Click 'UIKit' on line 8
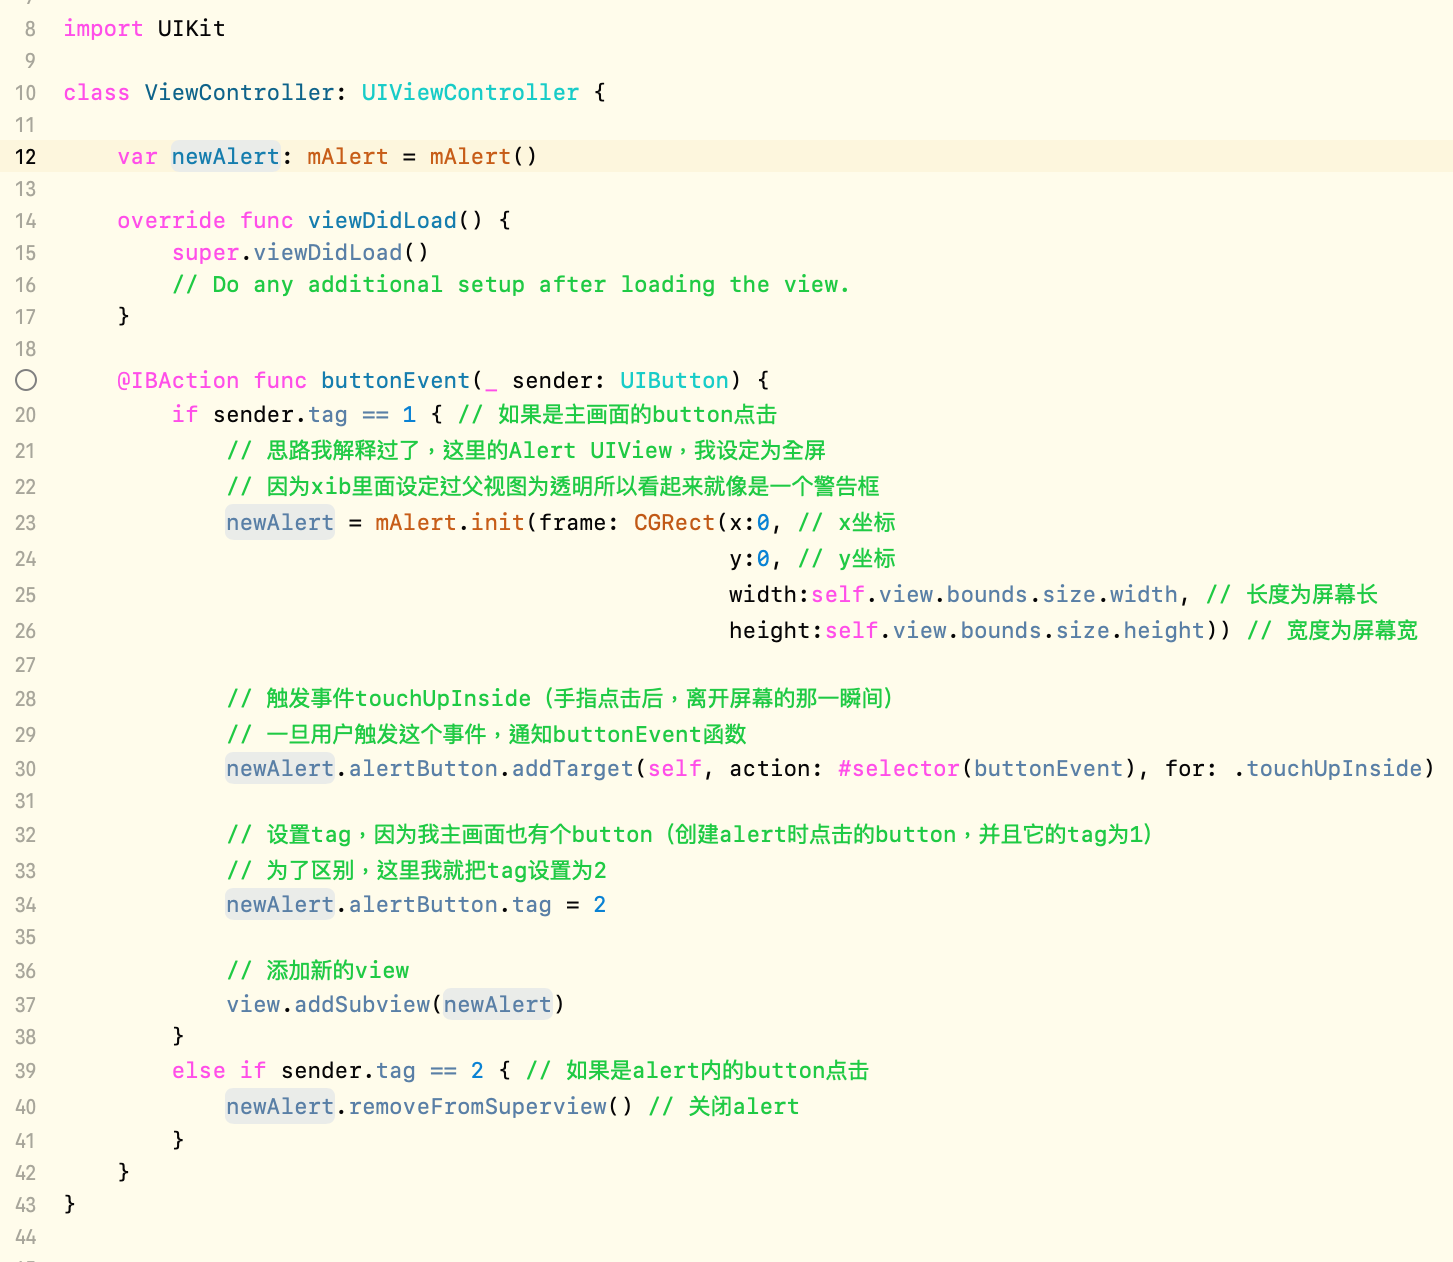 click(191, 29)
